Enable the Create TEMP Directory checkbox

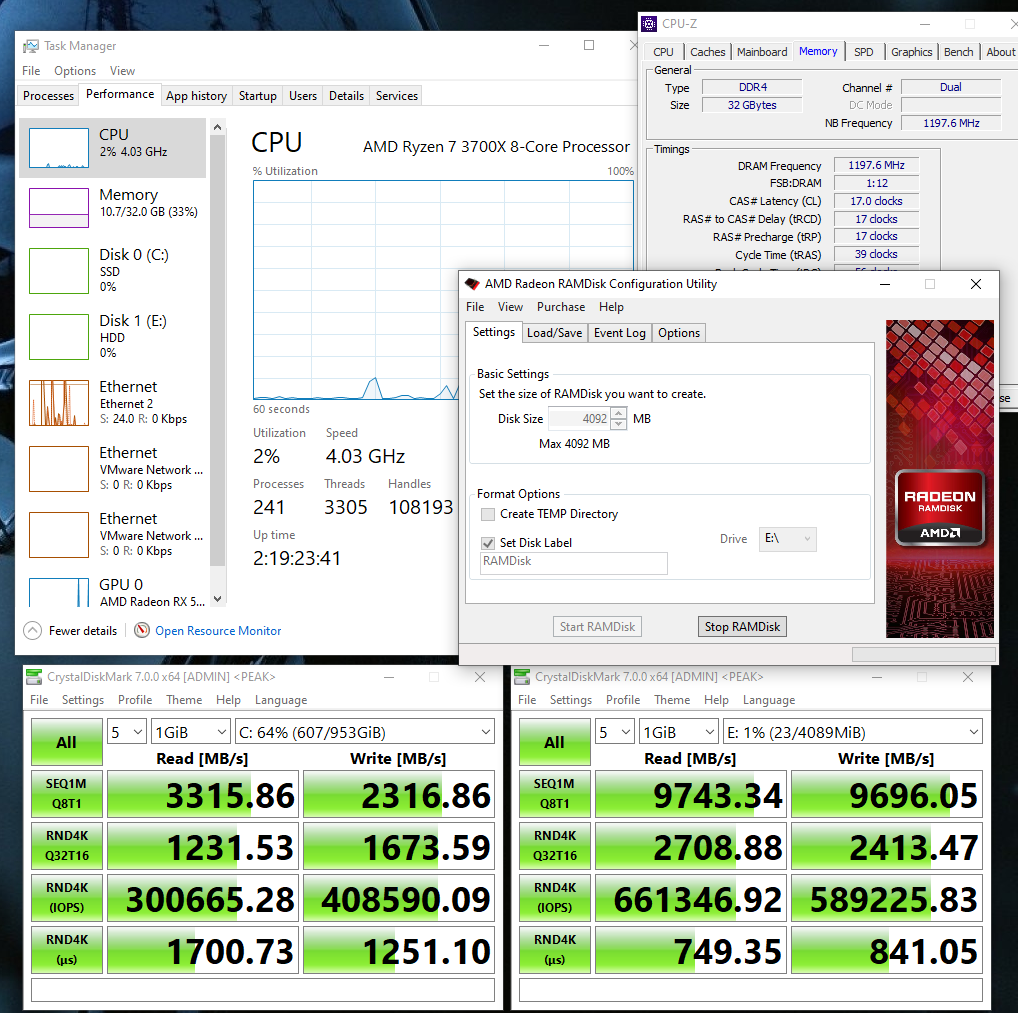(x=488, y=514)
